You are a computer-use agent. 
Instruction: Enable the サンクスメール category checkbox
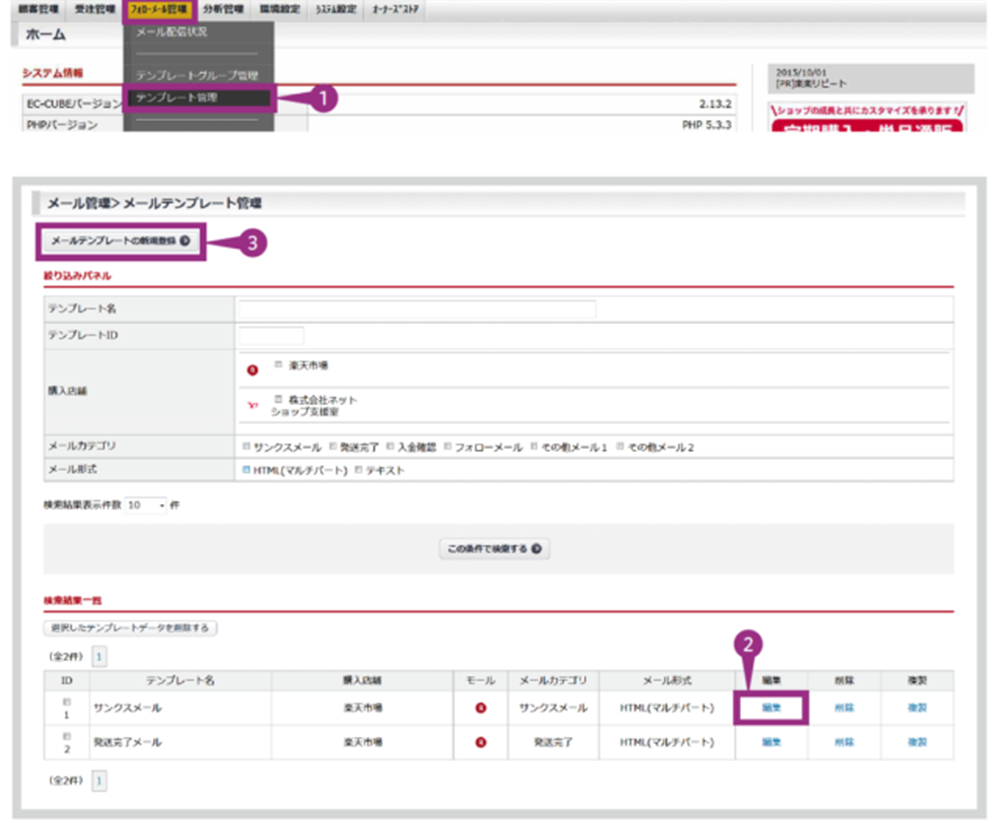[246, 447]
